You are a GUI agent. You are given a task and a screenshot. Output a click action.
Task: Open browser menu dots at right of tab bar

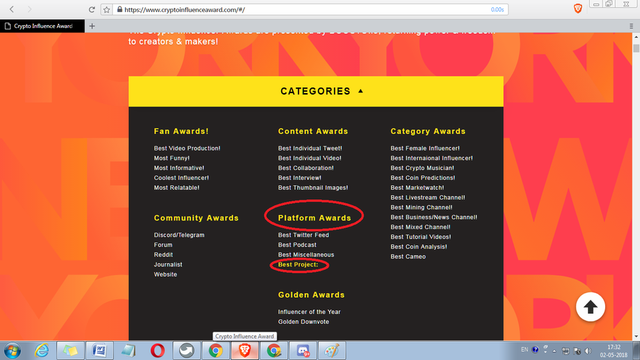click(631, 26)
